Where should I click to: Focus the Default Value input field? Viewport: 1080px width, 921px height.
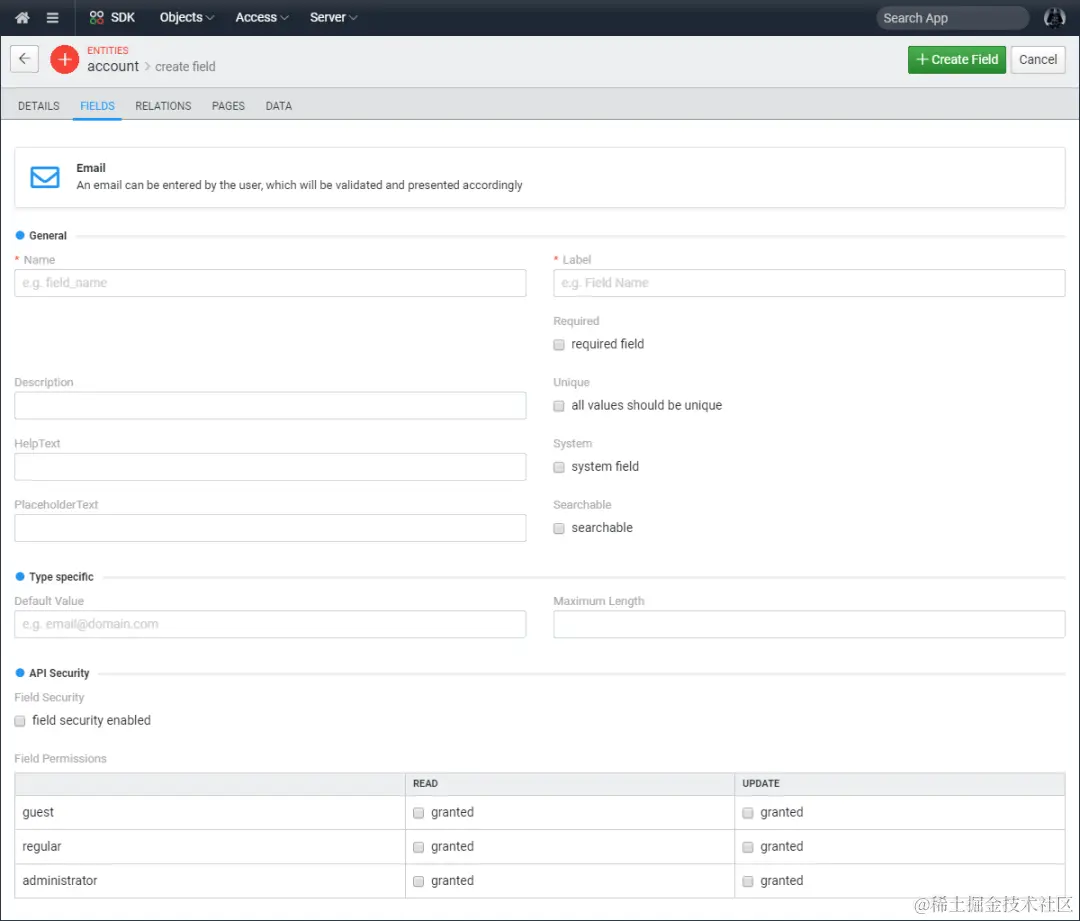click(270, 624)
